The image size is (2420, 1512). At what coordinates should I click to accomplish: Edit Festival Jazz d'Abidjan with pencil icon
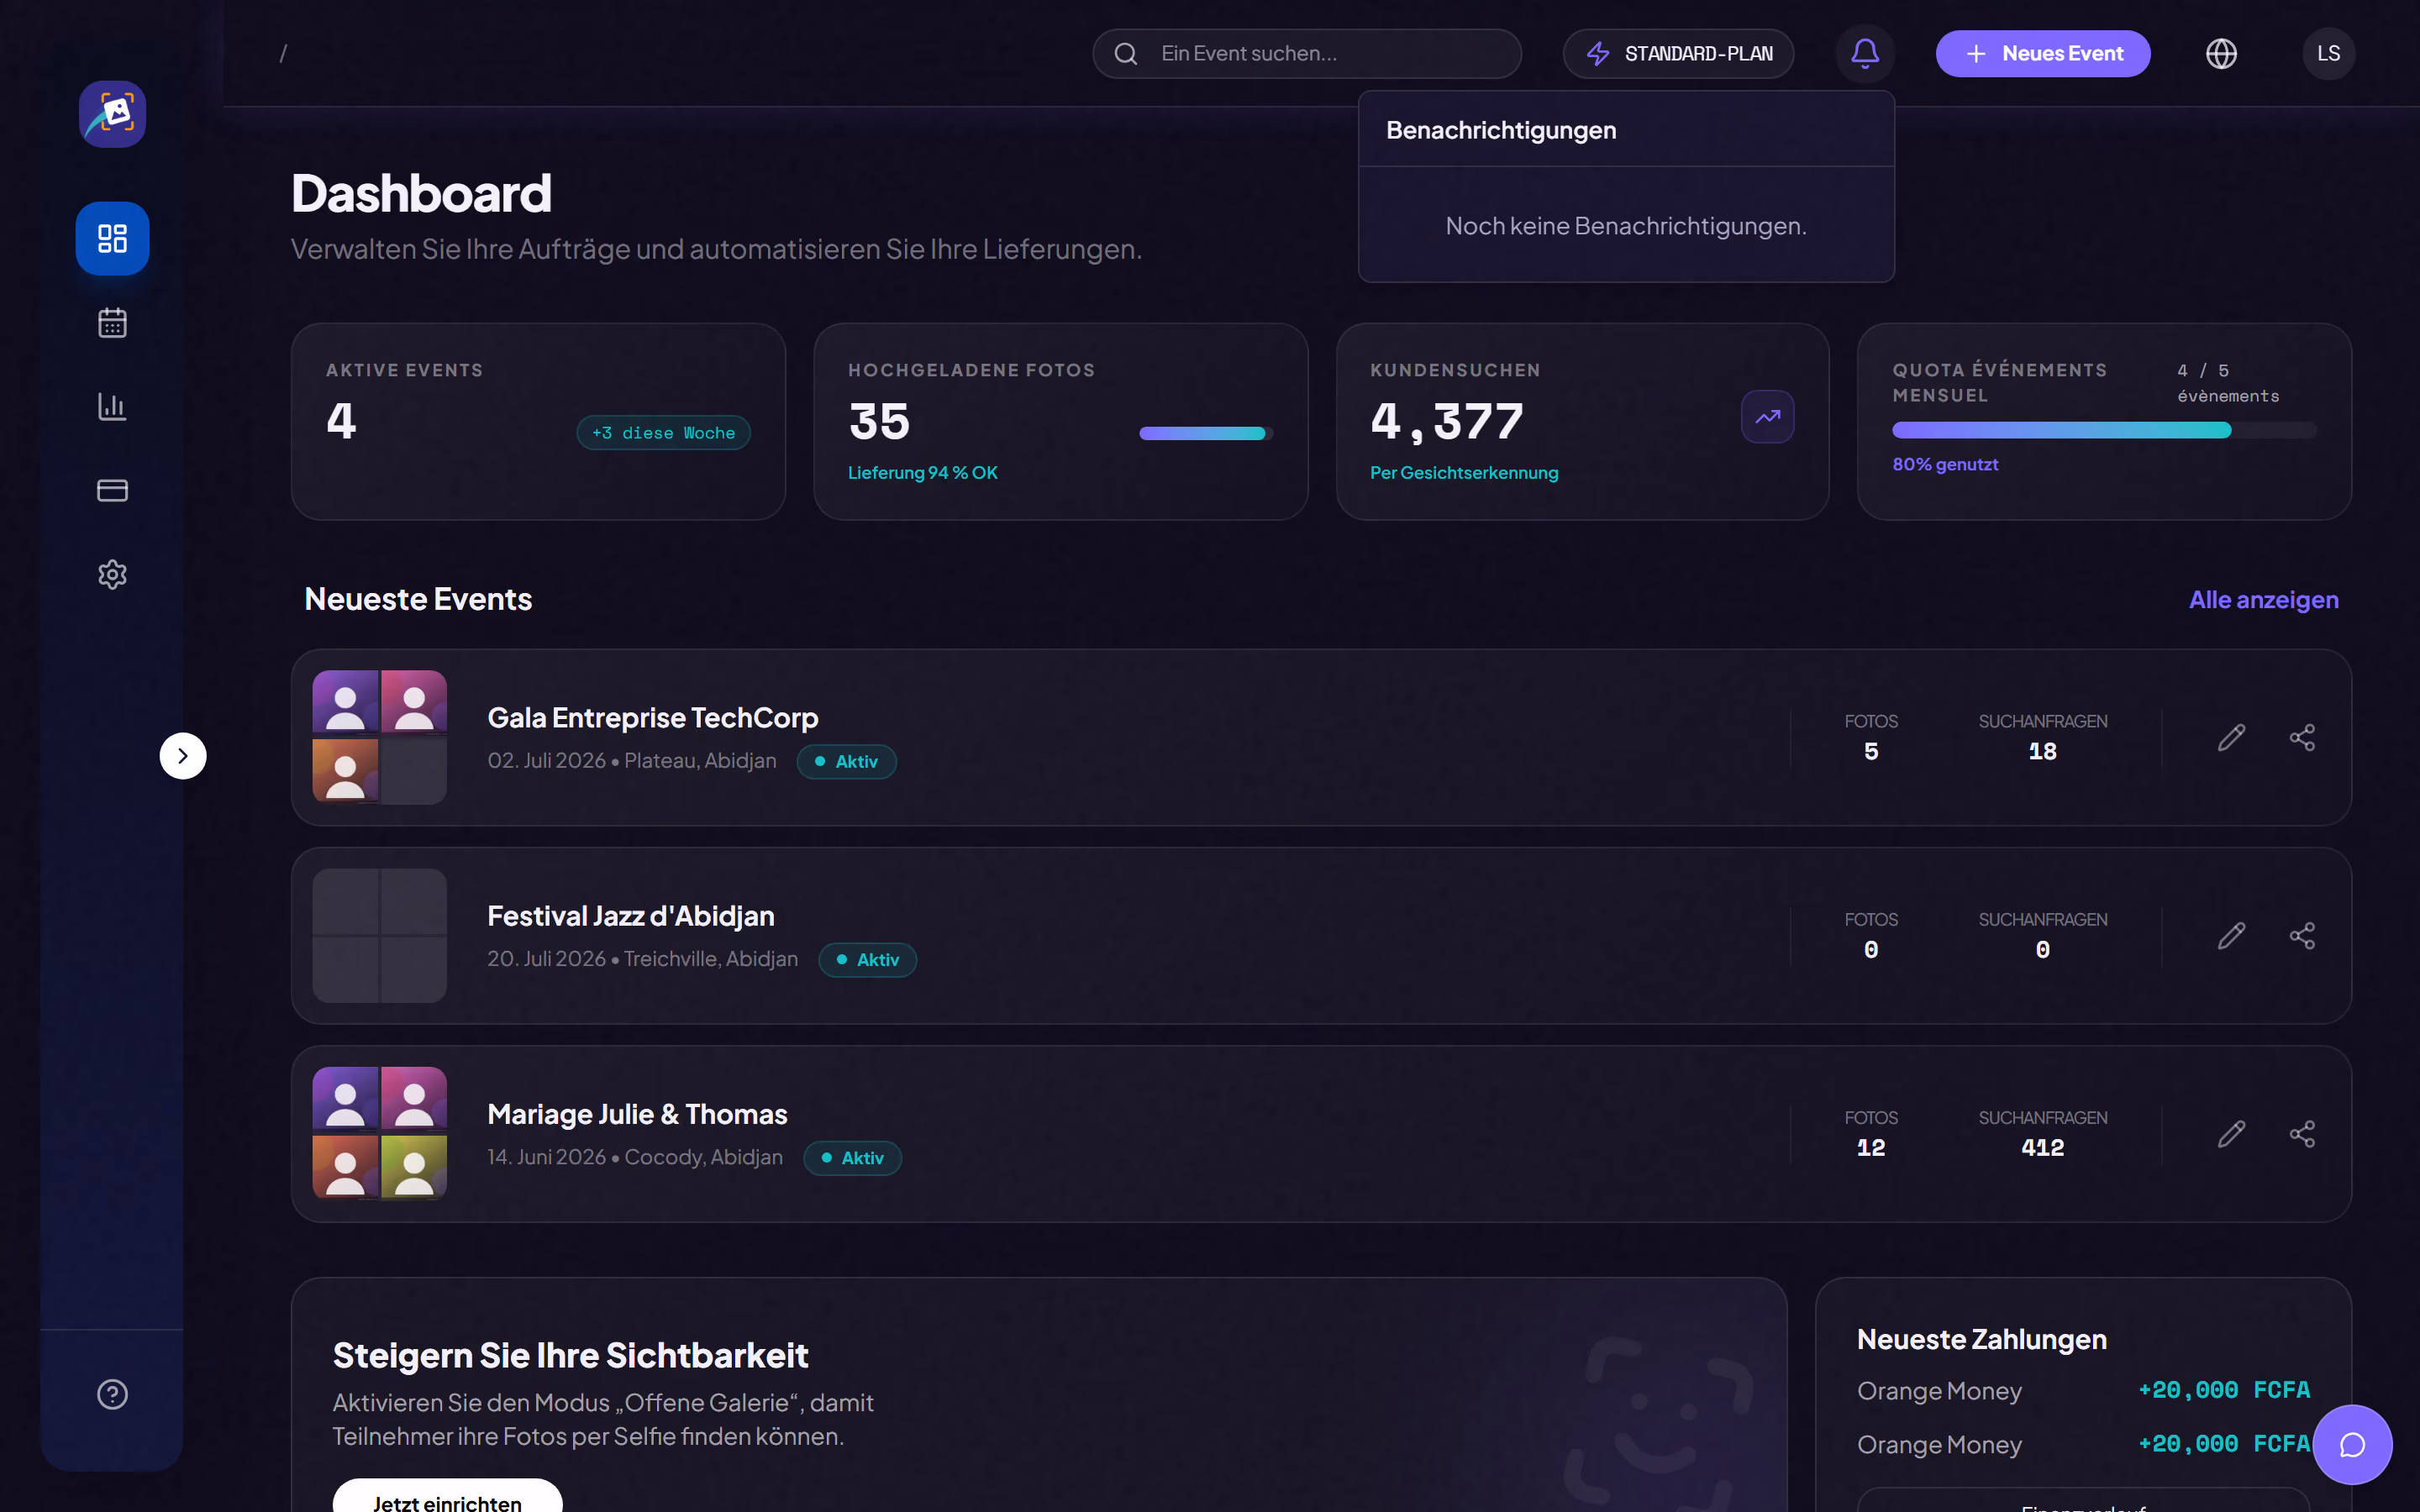click(2231, 936)
